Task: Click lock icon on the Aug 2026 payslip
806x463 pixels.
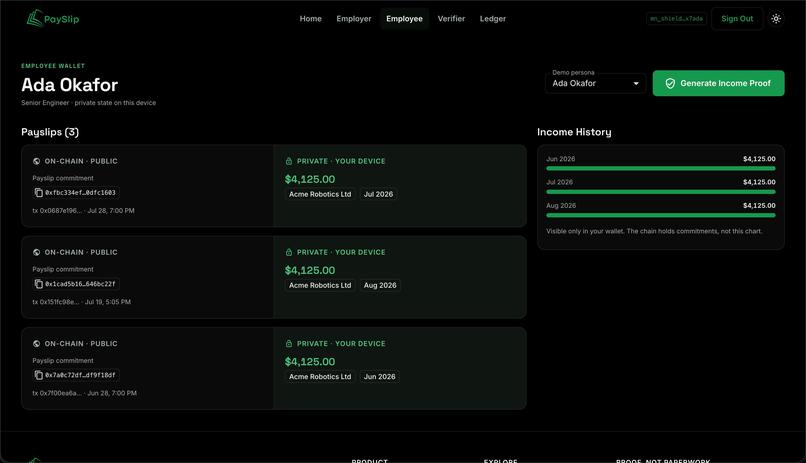Action: 289,252
